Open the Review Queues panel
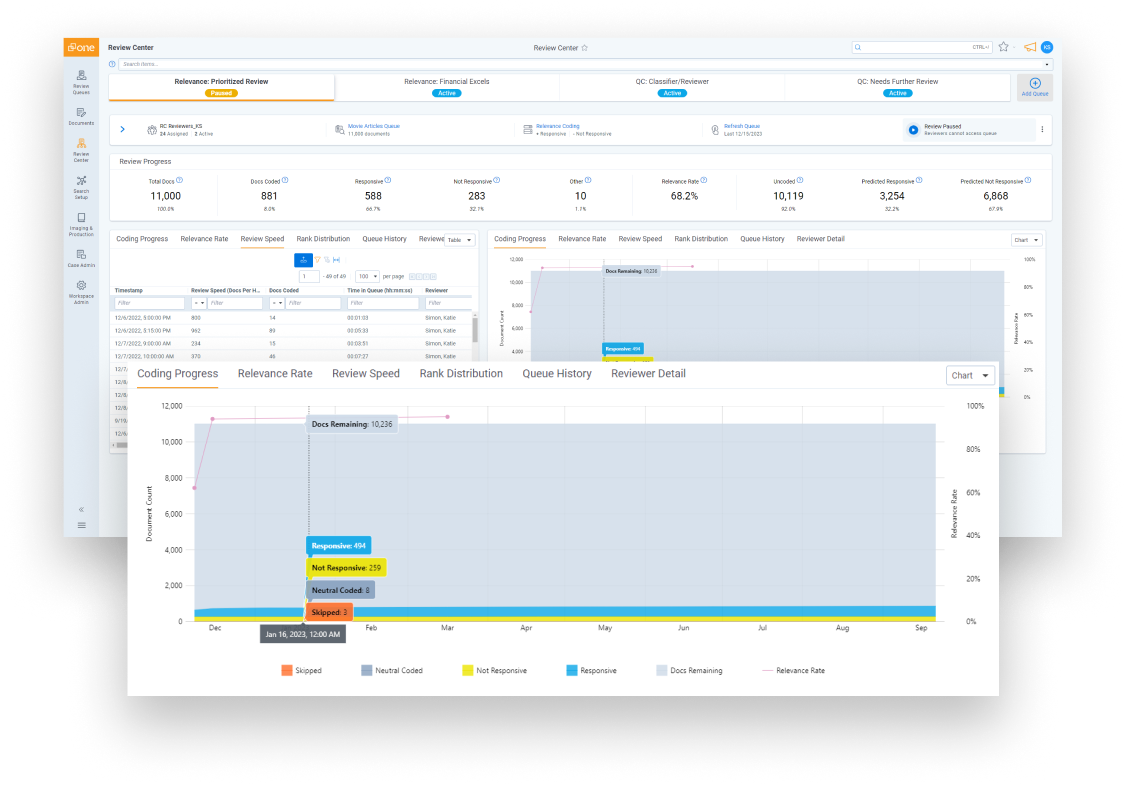 81,82
